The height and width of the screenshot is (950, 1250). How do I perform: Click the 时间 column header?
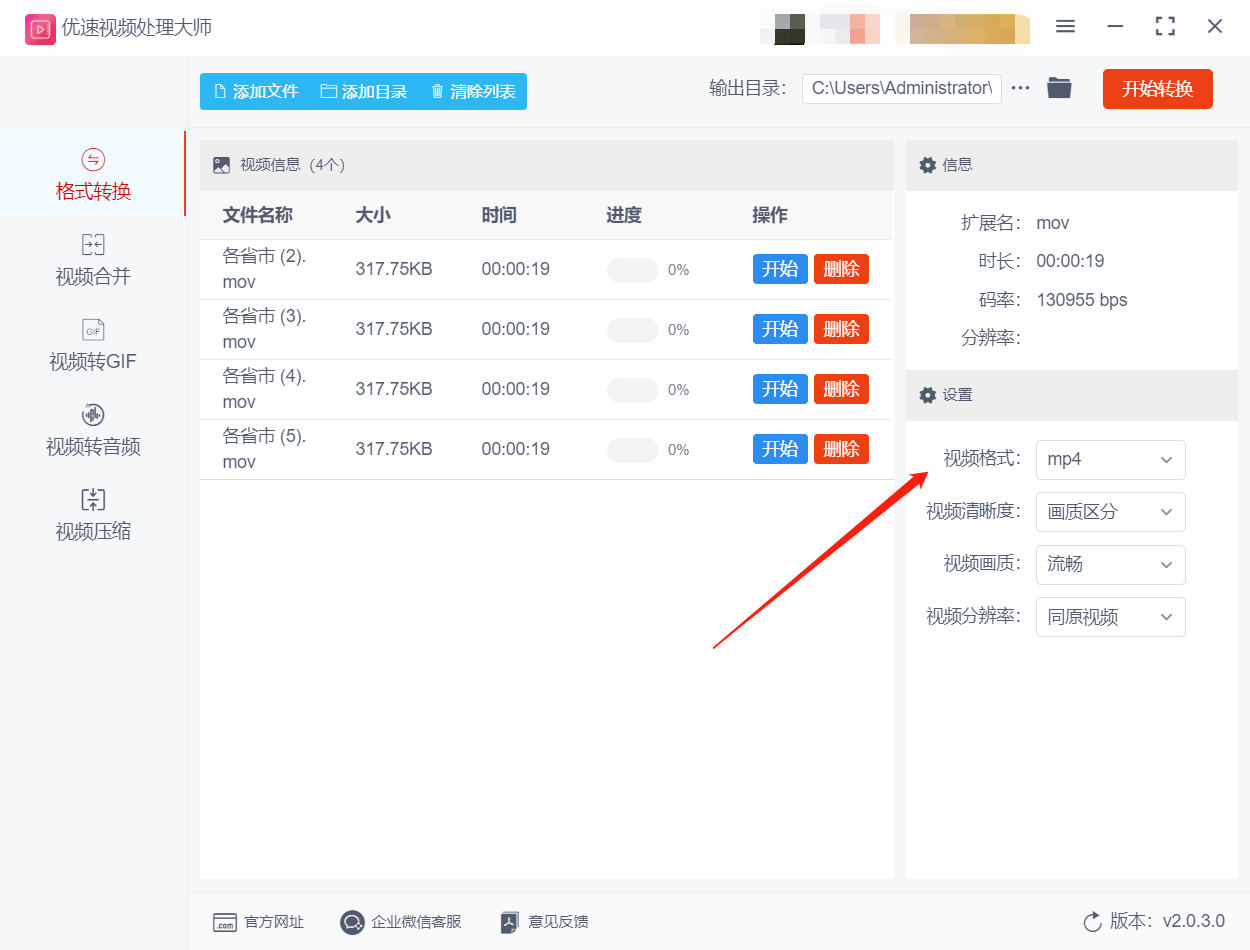(499, 215)
